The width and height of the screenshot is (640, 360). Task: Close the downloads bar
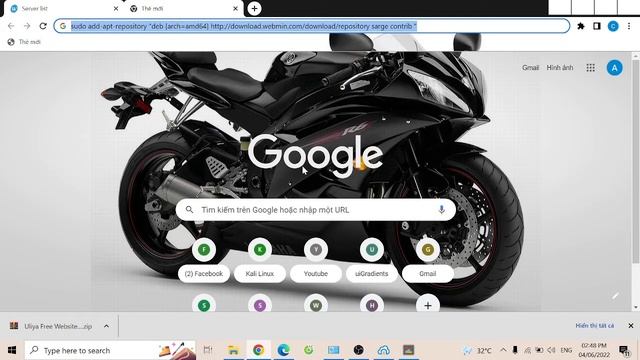631,326
